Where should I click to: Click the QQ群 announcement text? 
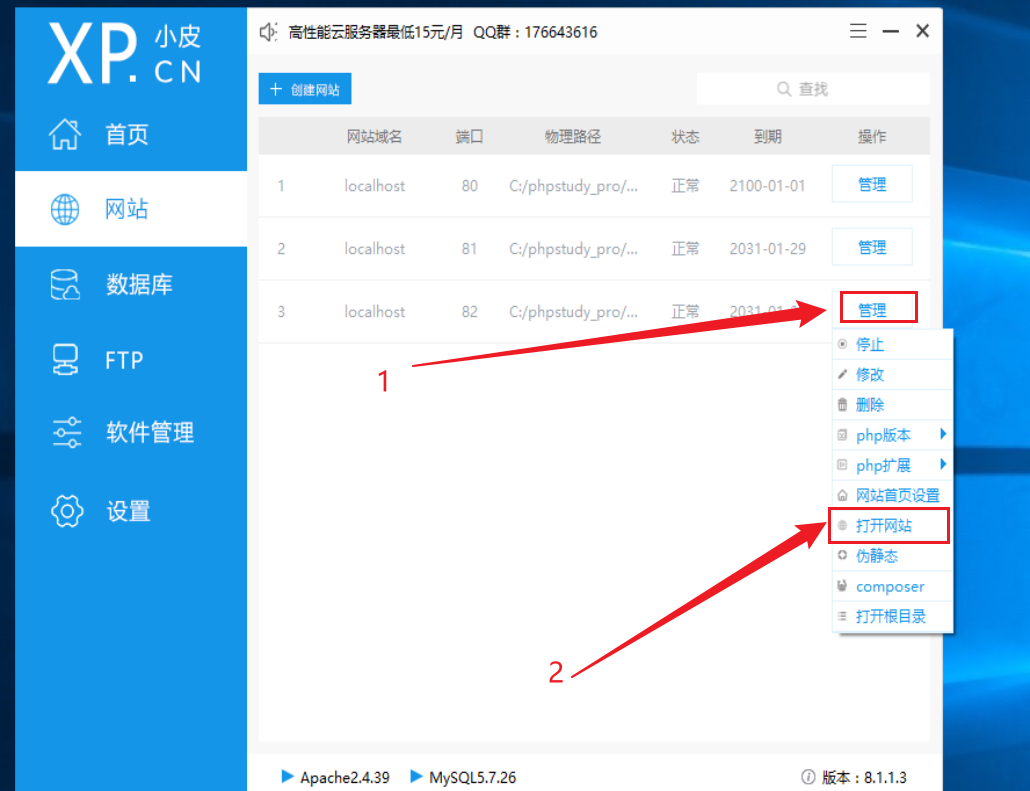535,32
